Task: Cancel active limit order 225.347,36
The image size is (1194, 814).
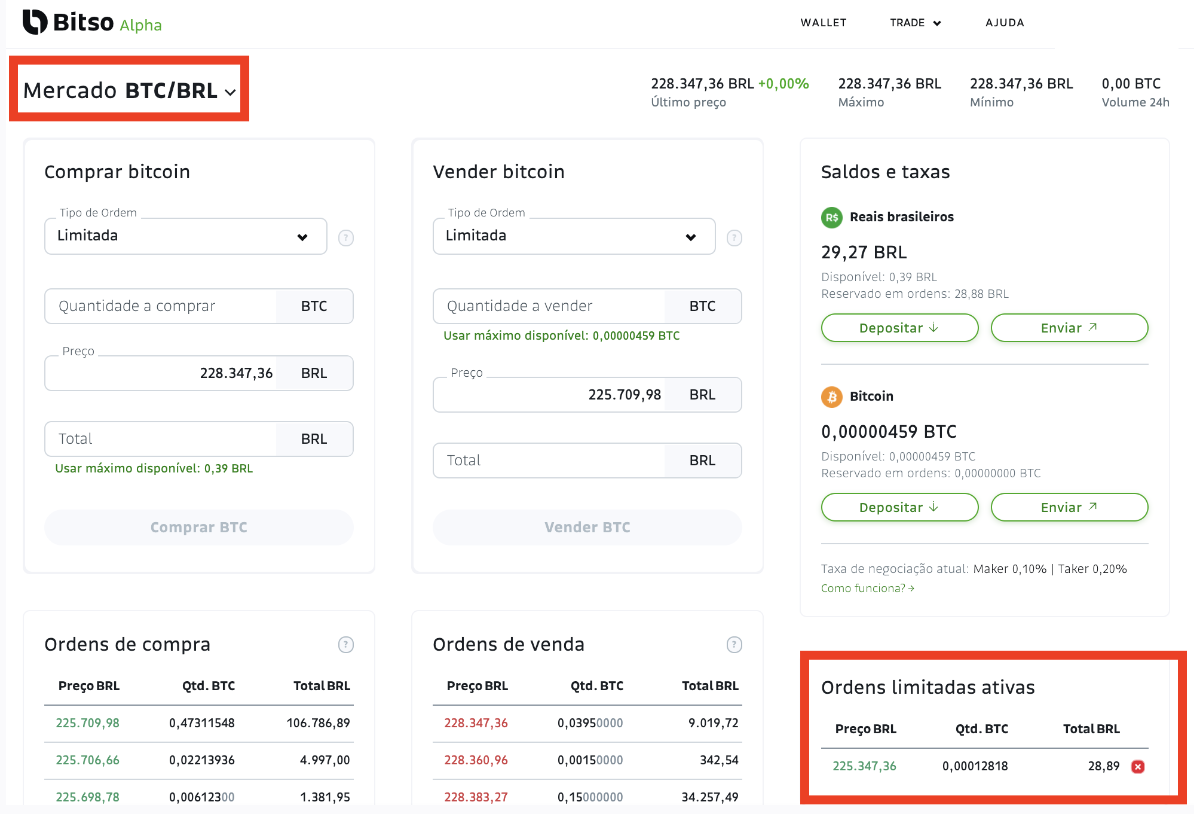Action: point(1138,767)
